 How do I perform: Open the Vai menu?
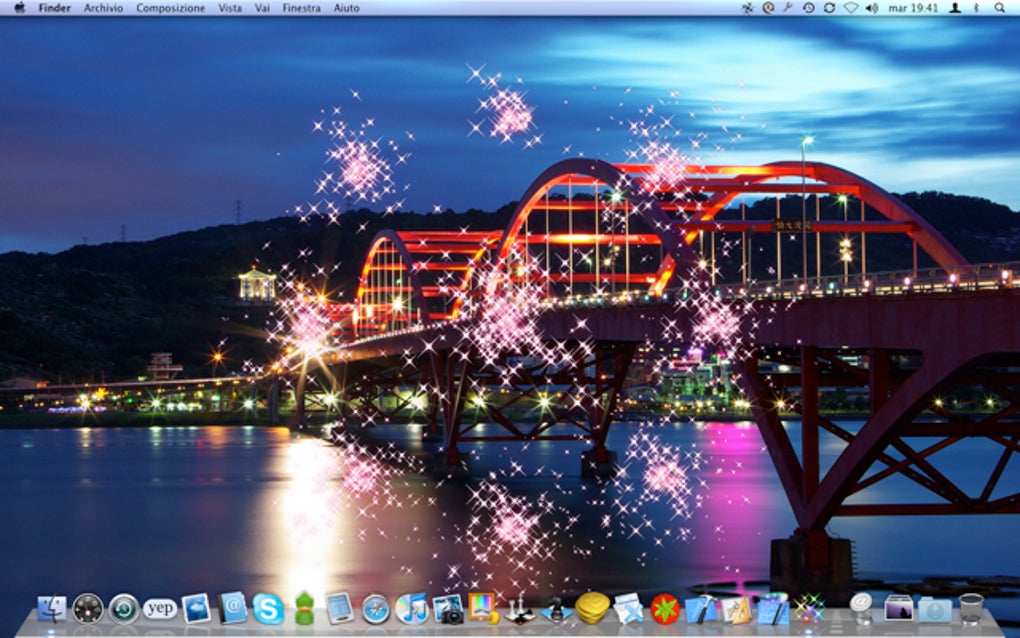click(x=262, y=8)
